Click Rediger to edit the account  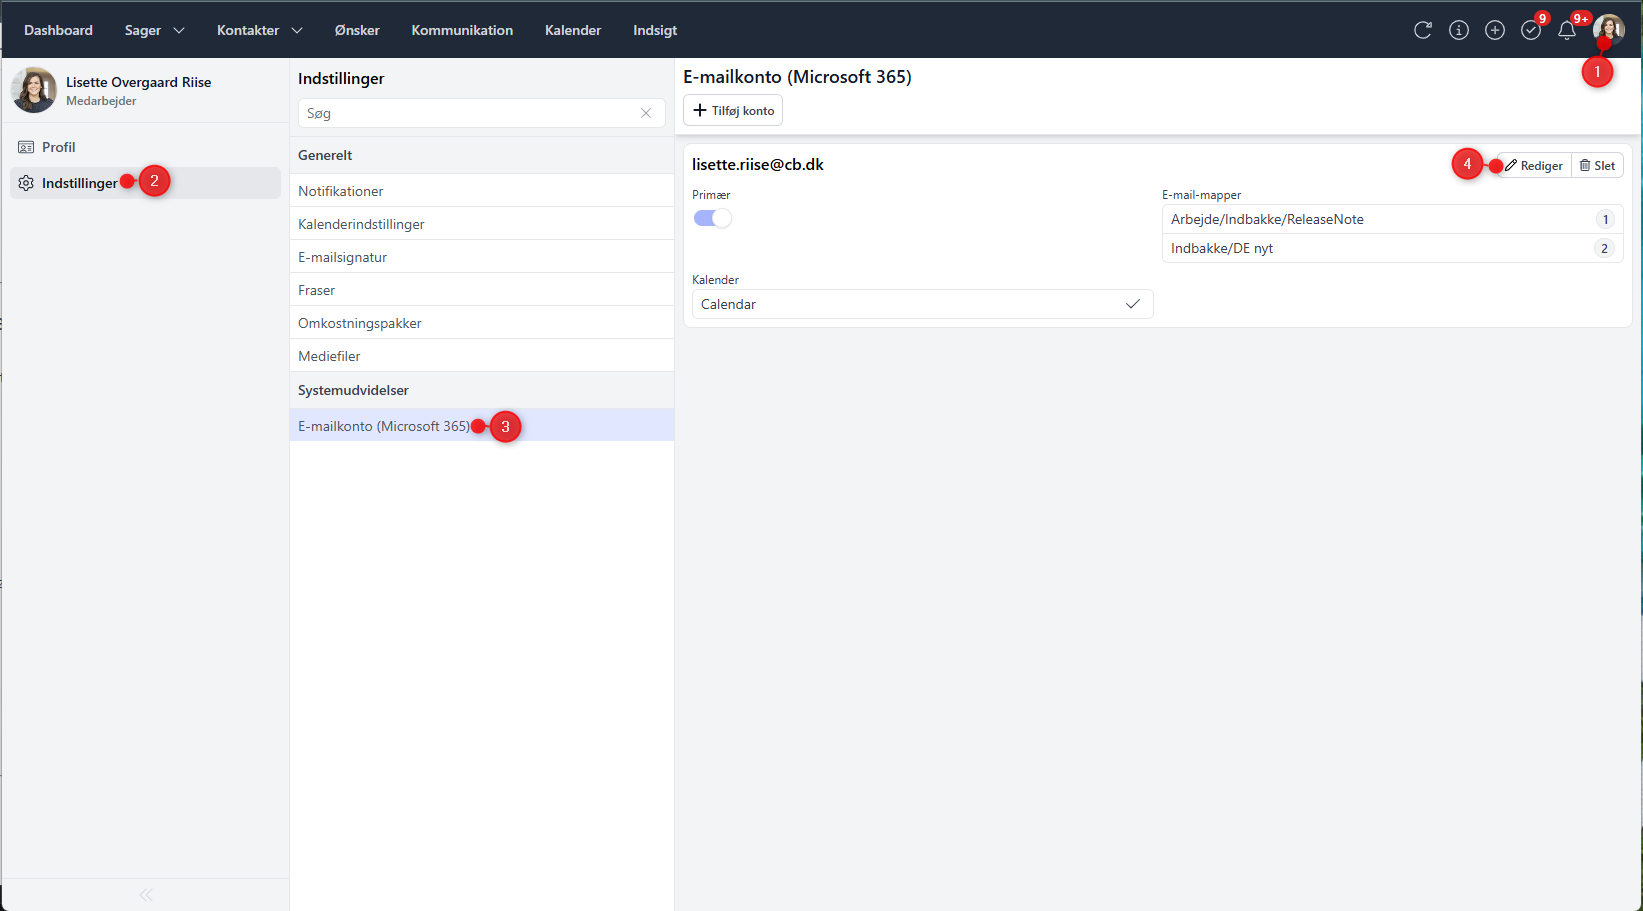(x=1534, y=166)
